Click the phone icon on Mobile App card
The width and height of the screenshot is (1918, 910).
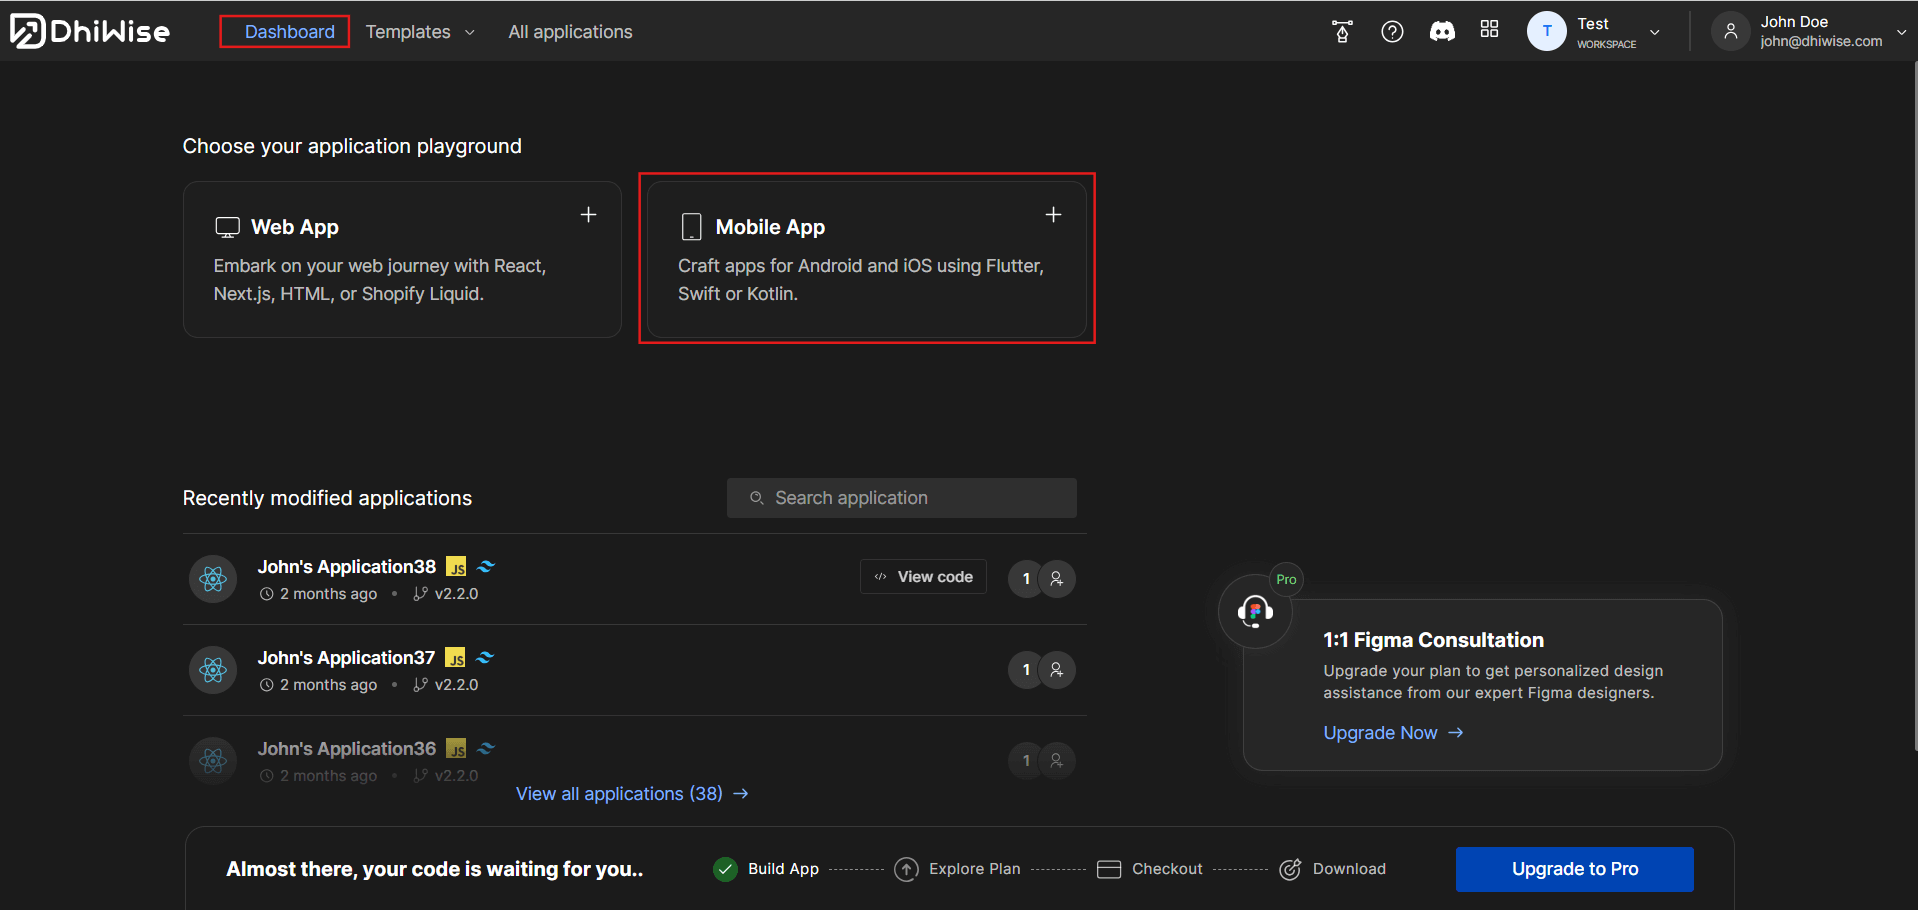[x=691, y=227]
